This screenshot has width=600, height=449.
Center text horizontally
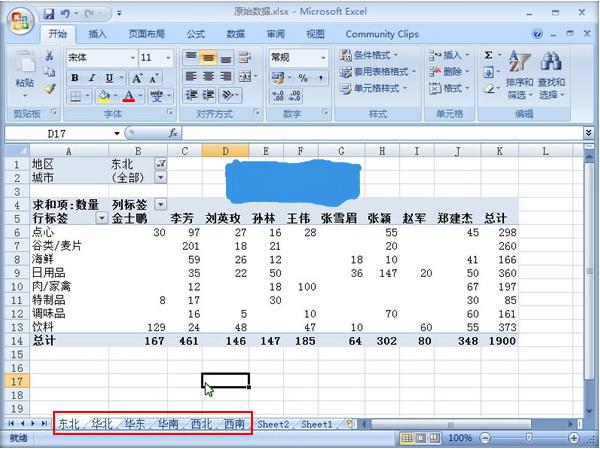pos(208,76)
